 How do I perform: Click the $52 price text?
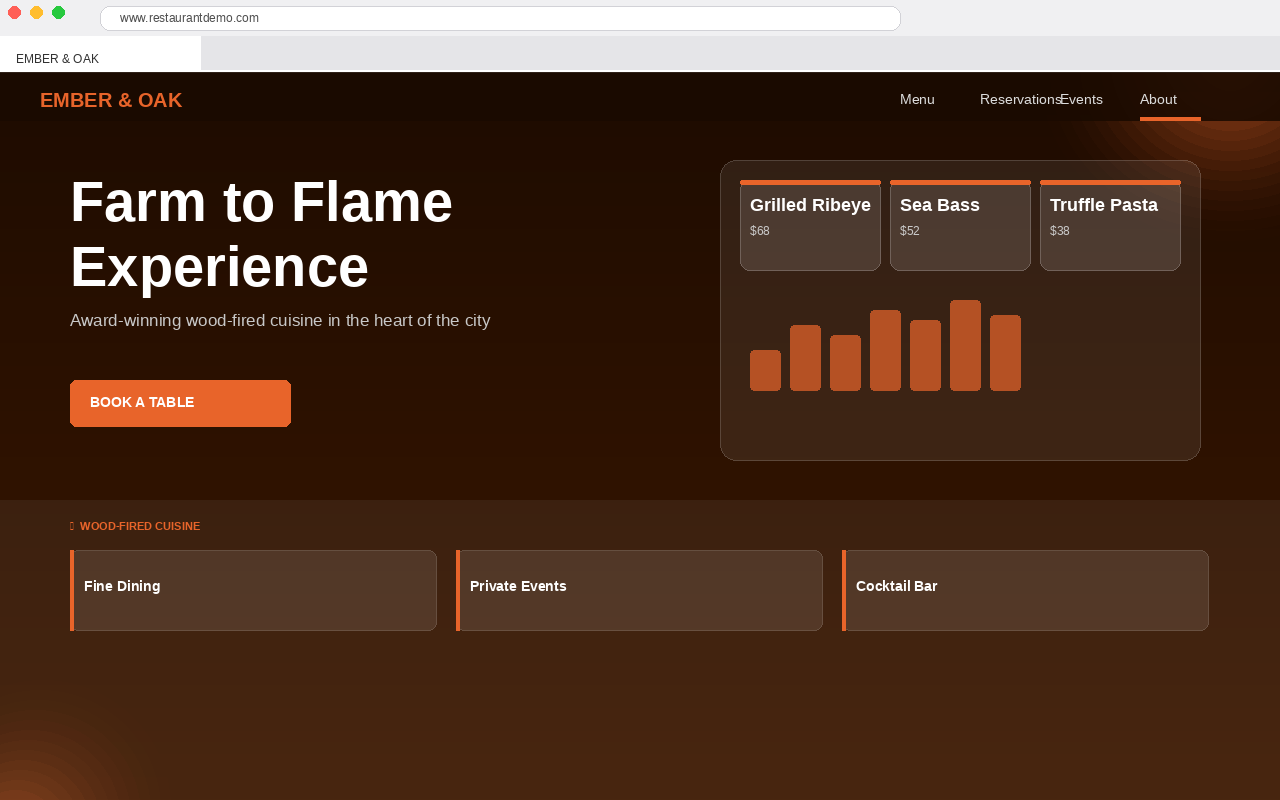tap(910, 231)
